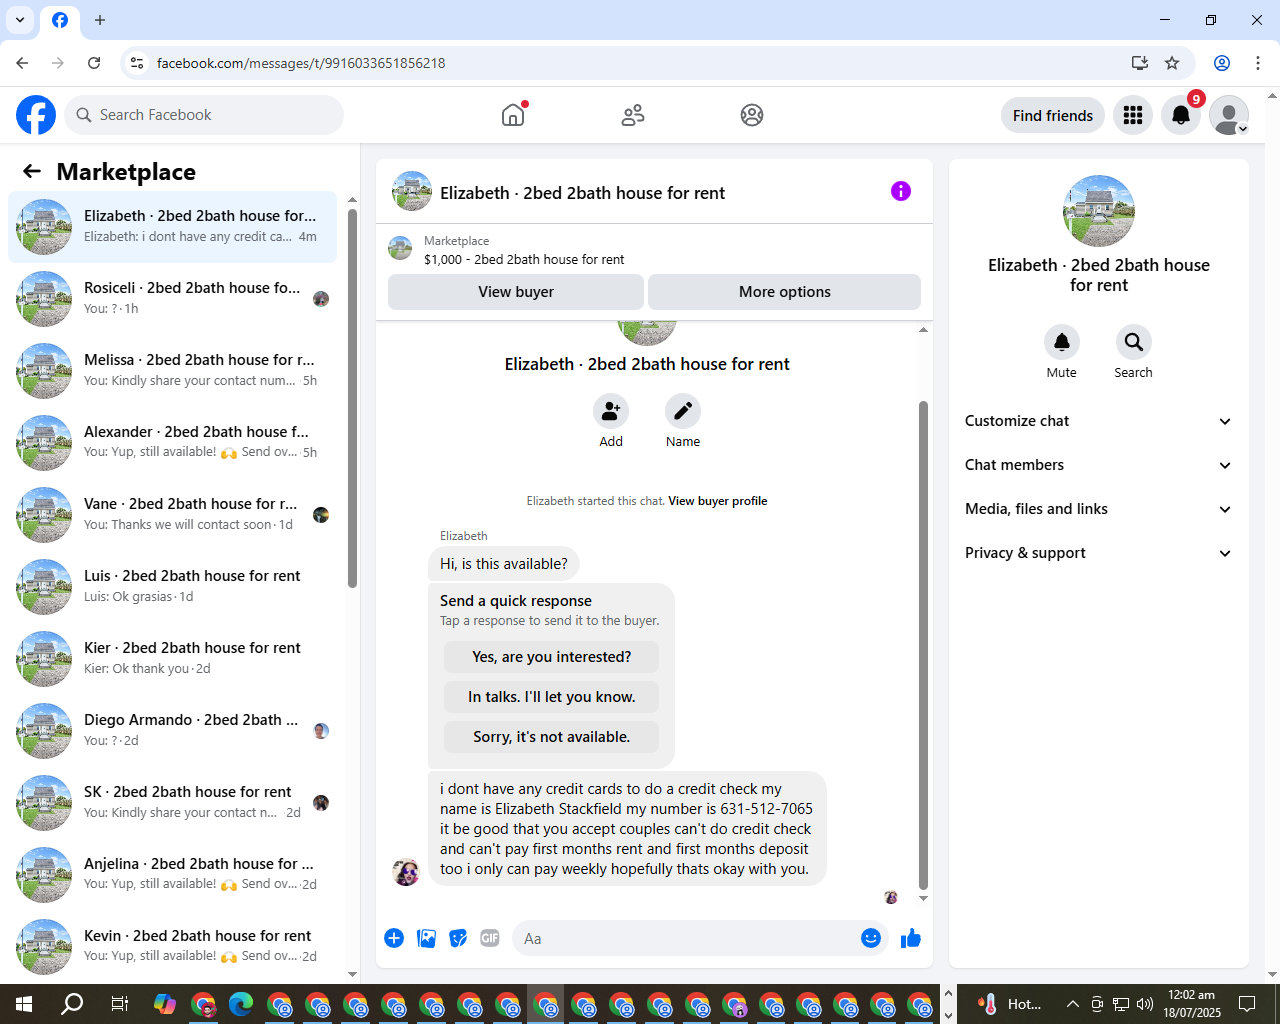
Task: Click the chat messages scrollbar
Action: tap(923, 645)
